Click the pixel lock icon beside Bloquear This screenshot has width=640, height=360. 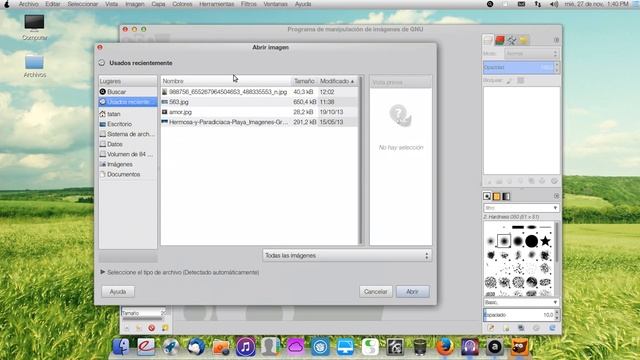pos(510,81)
